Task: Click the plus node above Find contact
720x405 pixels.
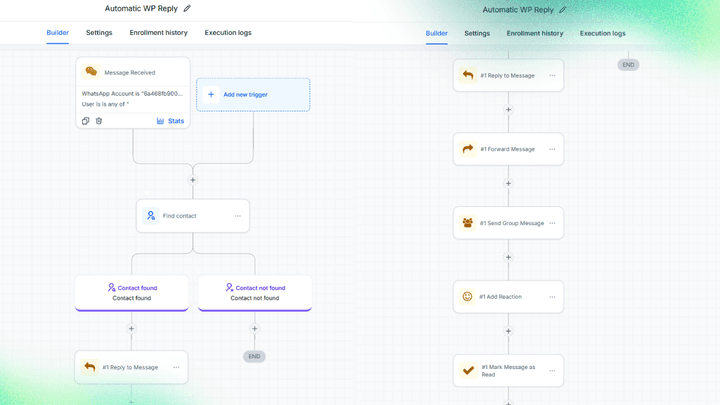Action: click(193, 180)
